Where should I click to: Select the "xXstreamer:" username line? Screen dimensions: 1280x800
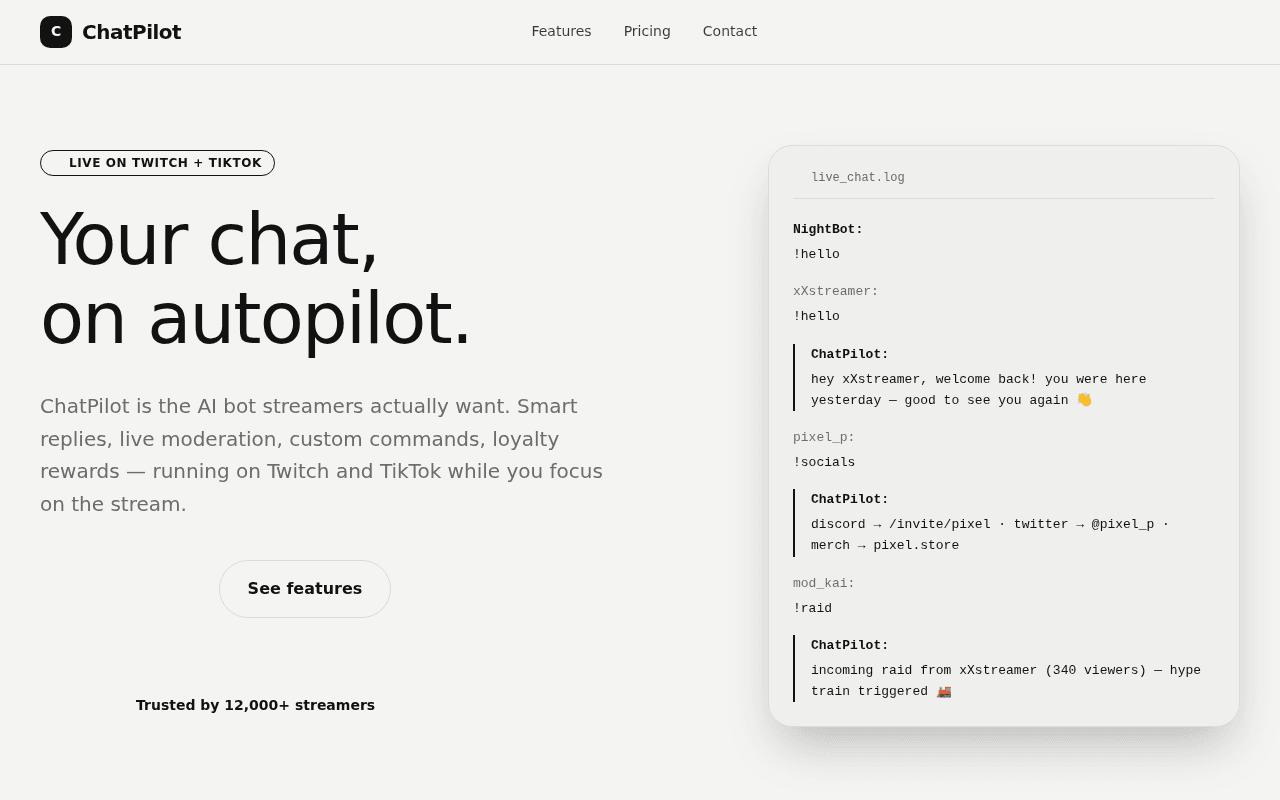coord(836,291)
